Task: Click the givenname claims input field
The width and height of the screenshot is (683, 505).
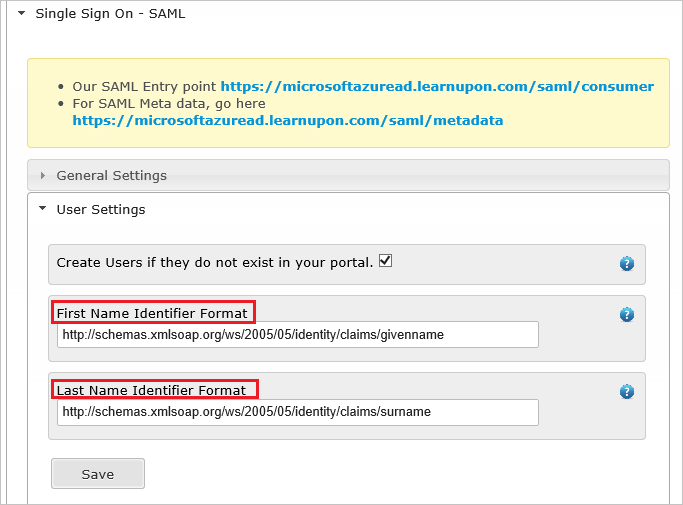Action: (298, 335)
